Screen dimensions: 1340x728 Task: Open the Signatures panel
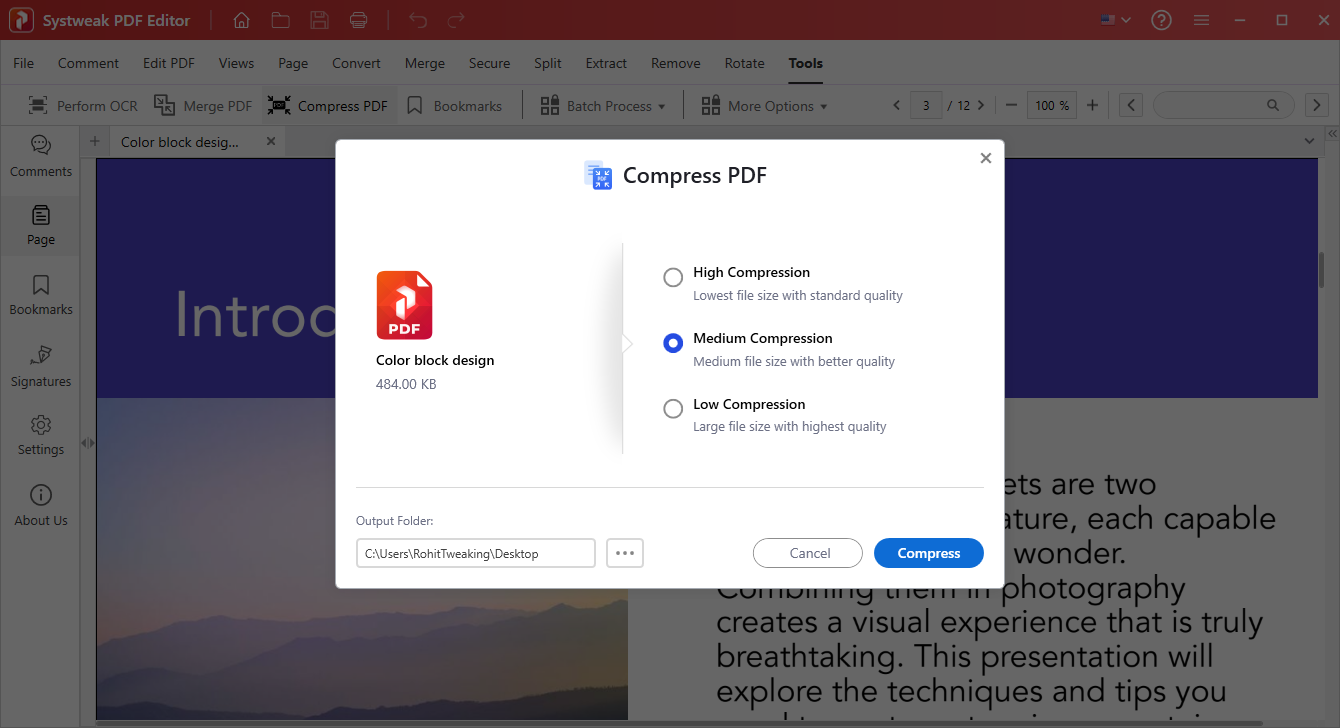click(x=40, y=365)
